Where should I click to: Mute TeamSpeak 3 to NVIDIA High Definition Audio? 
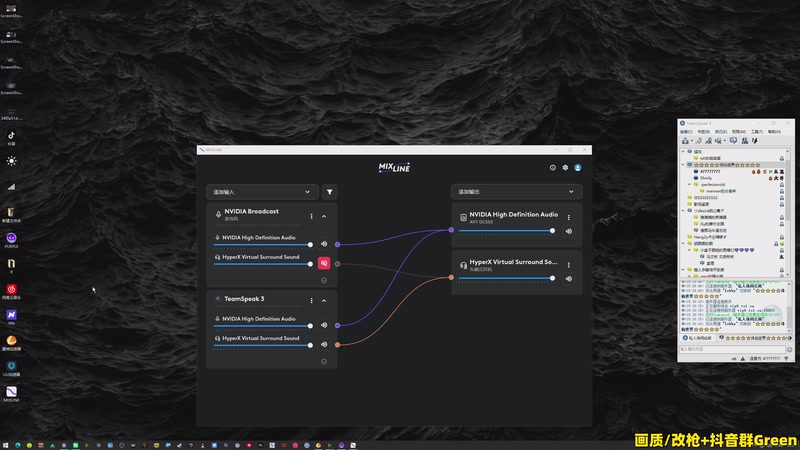[324, 325]
